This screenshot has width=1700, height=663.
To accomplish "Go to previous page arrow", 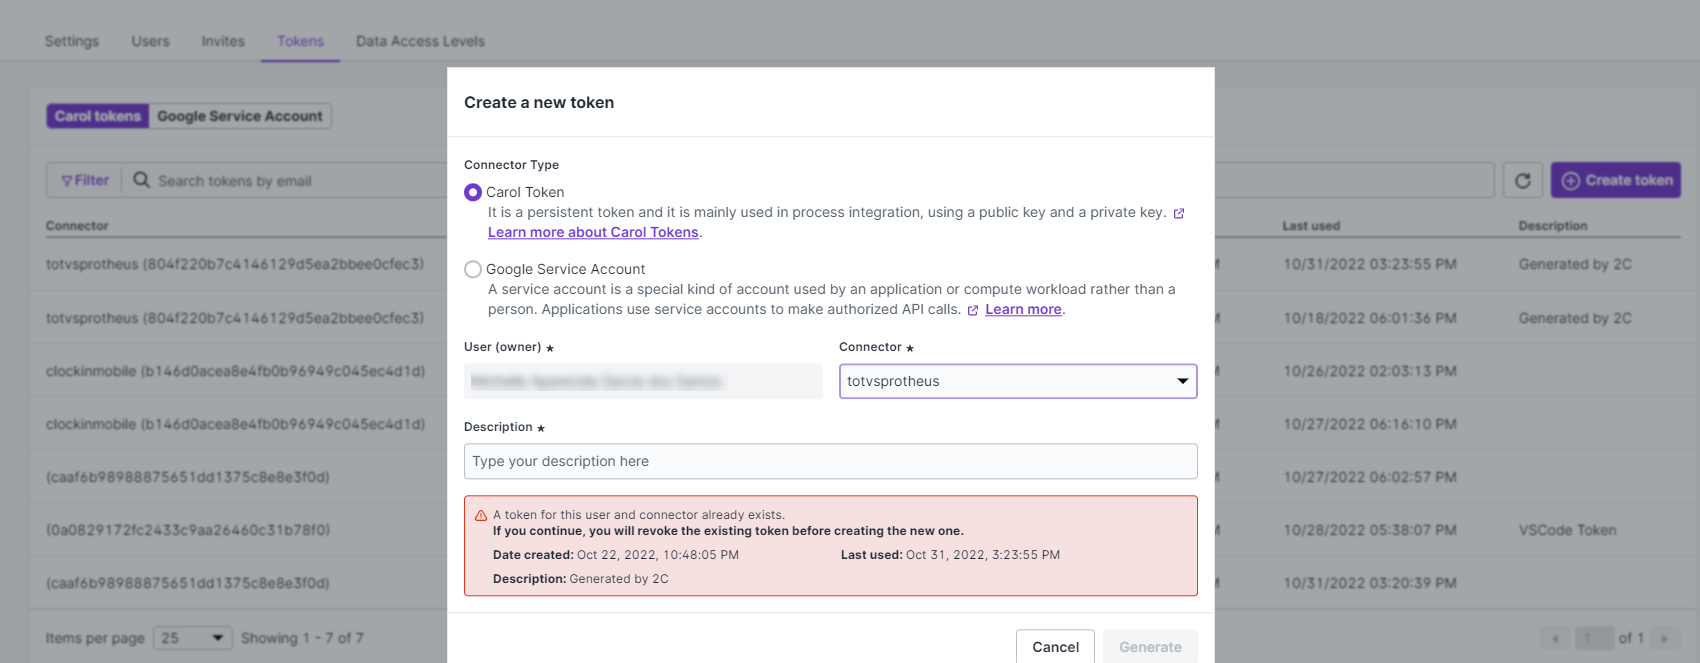I will [1555, 638].
